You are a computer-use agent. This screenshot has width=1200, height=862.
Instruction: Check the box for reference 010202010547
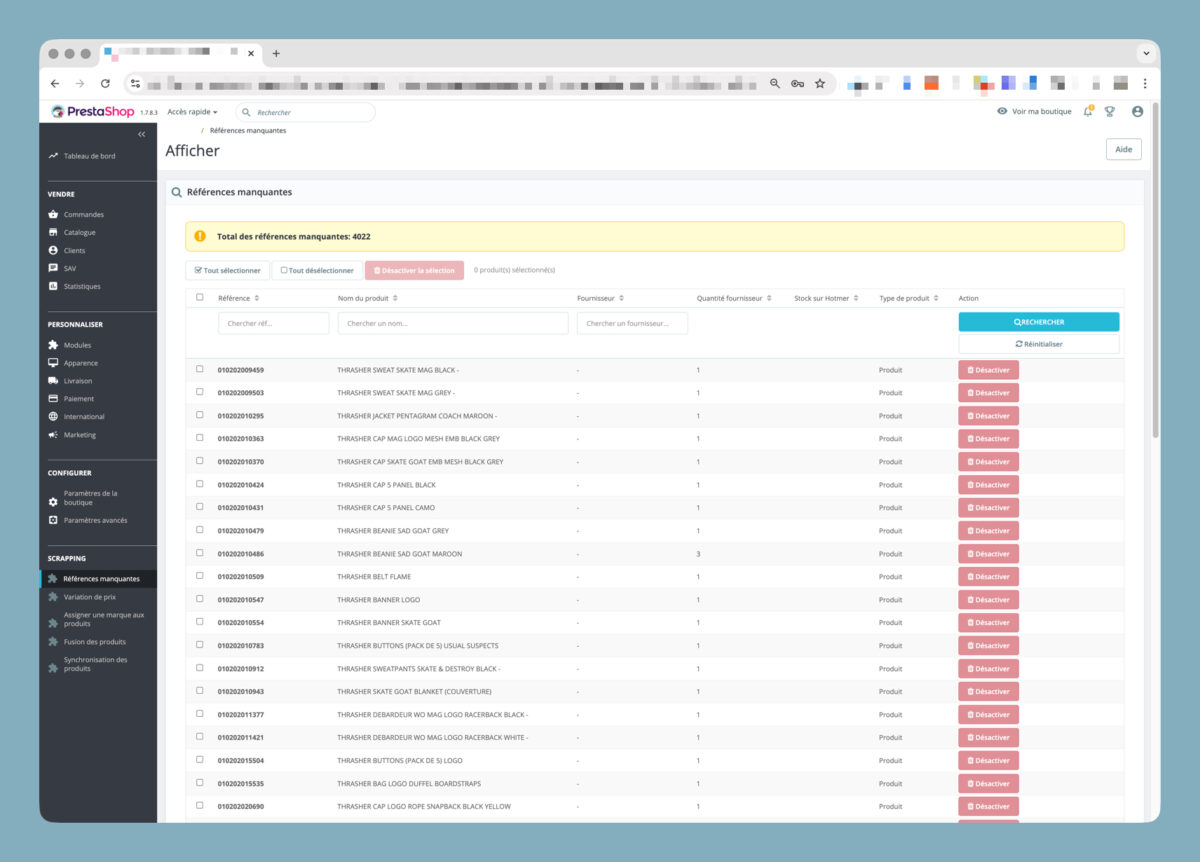tap(200, 599)
